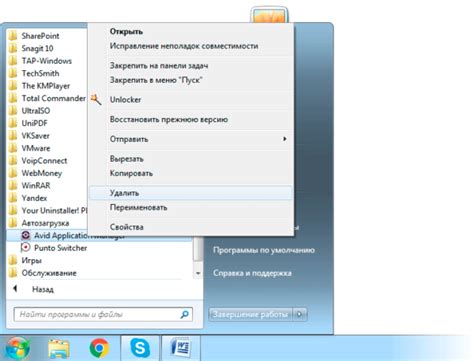Click Назад to go back
Image resolution: width=474 pixels, height=361 pixels.
(x=43, y=289)
